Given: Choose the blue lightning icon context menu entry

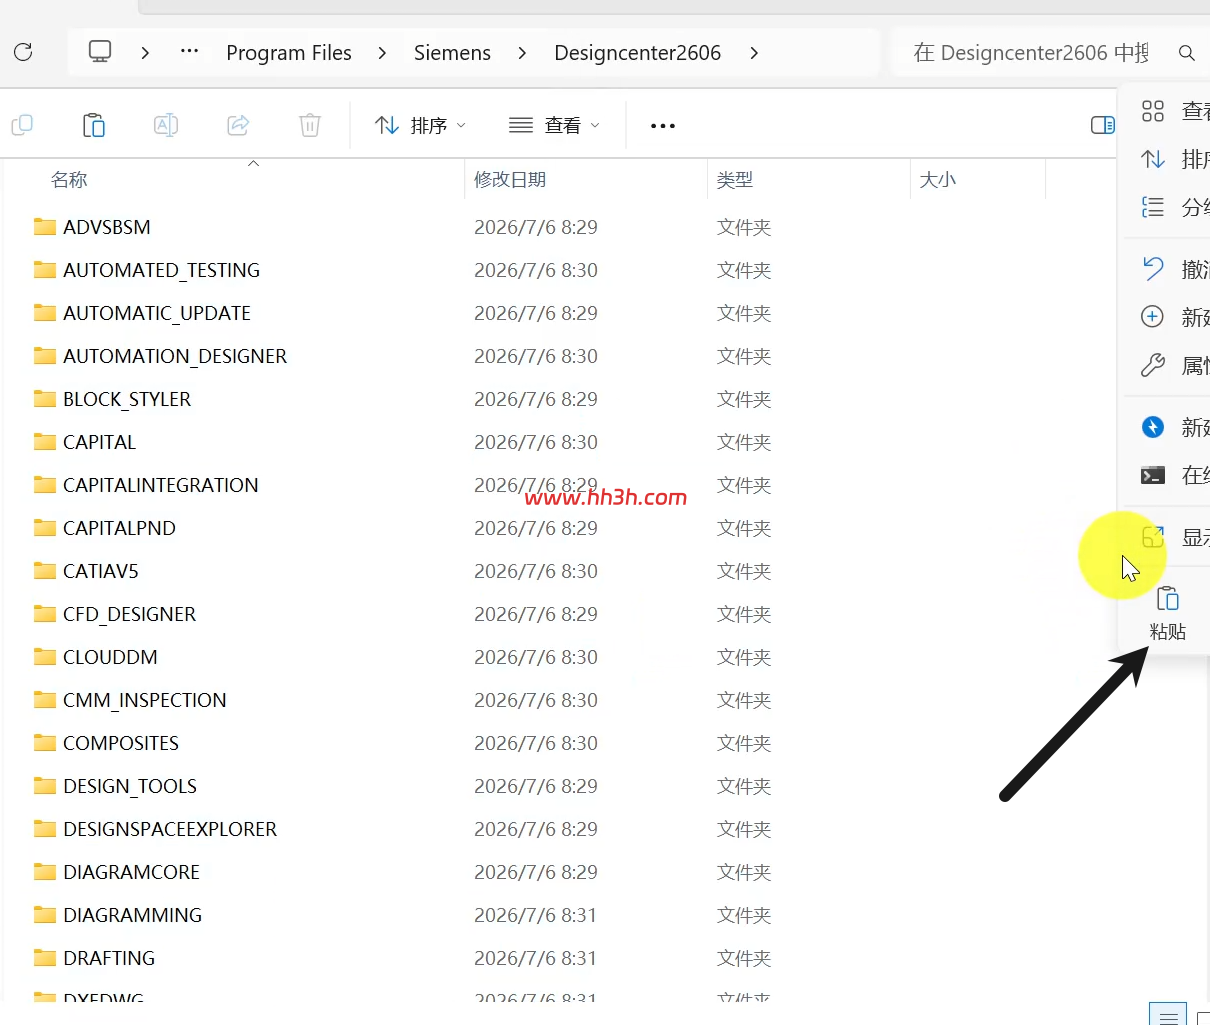Looking at the screenshot, I should [1173, 427].
